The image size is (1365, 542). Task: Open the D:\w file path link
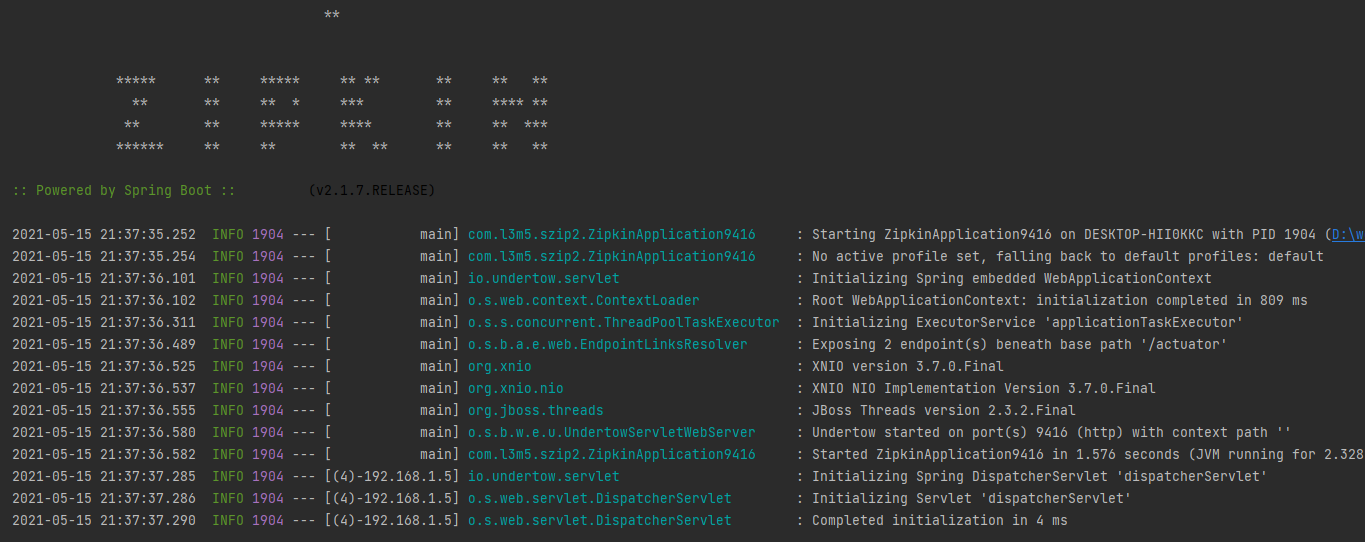coord(1347,235)
